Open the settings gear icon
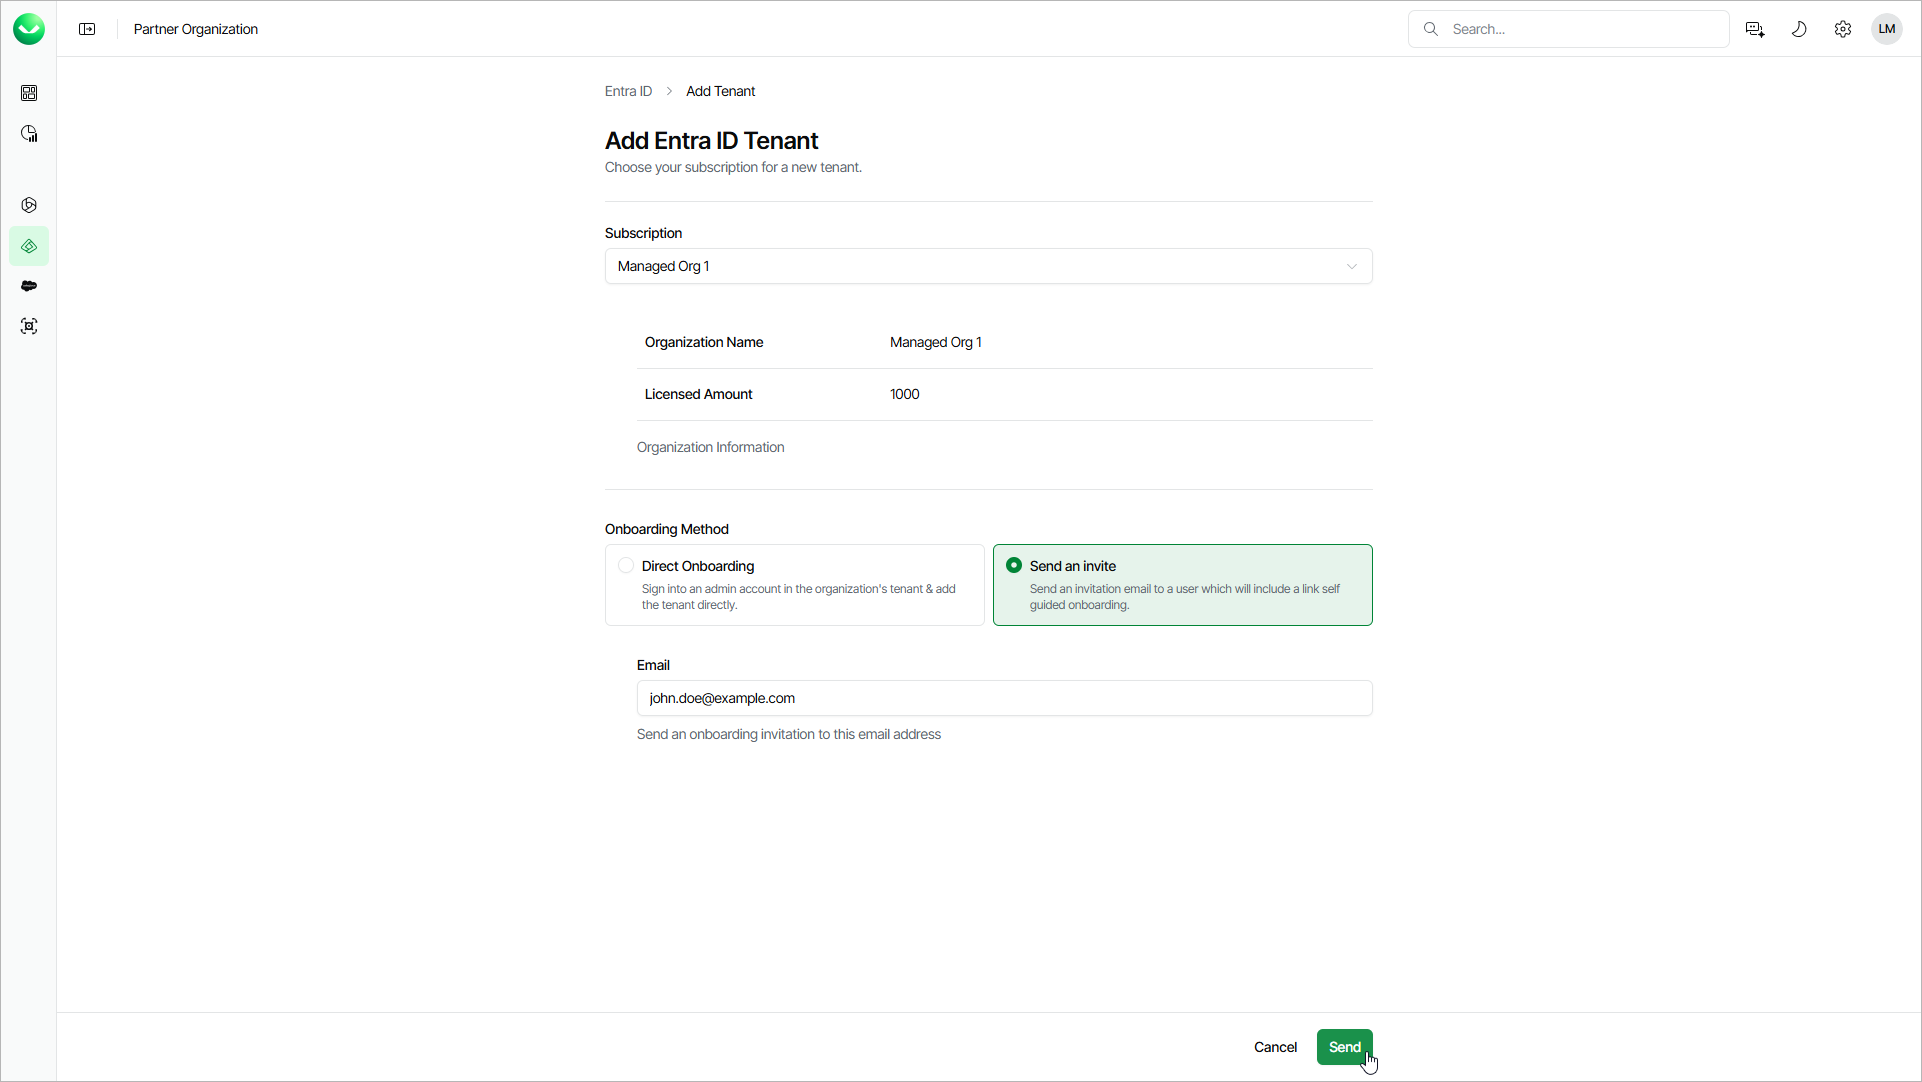 [x=1843, y=29]
